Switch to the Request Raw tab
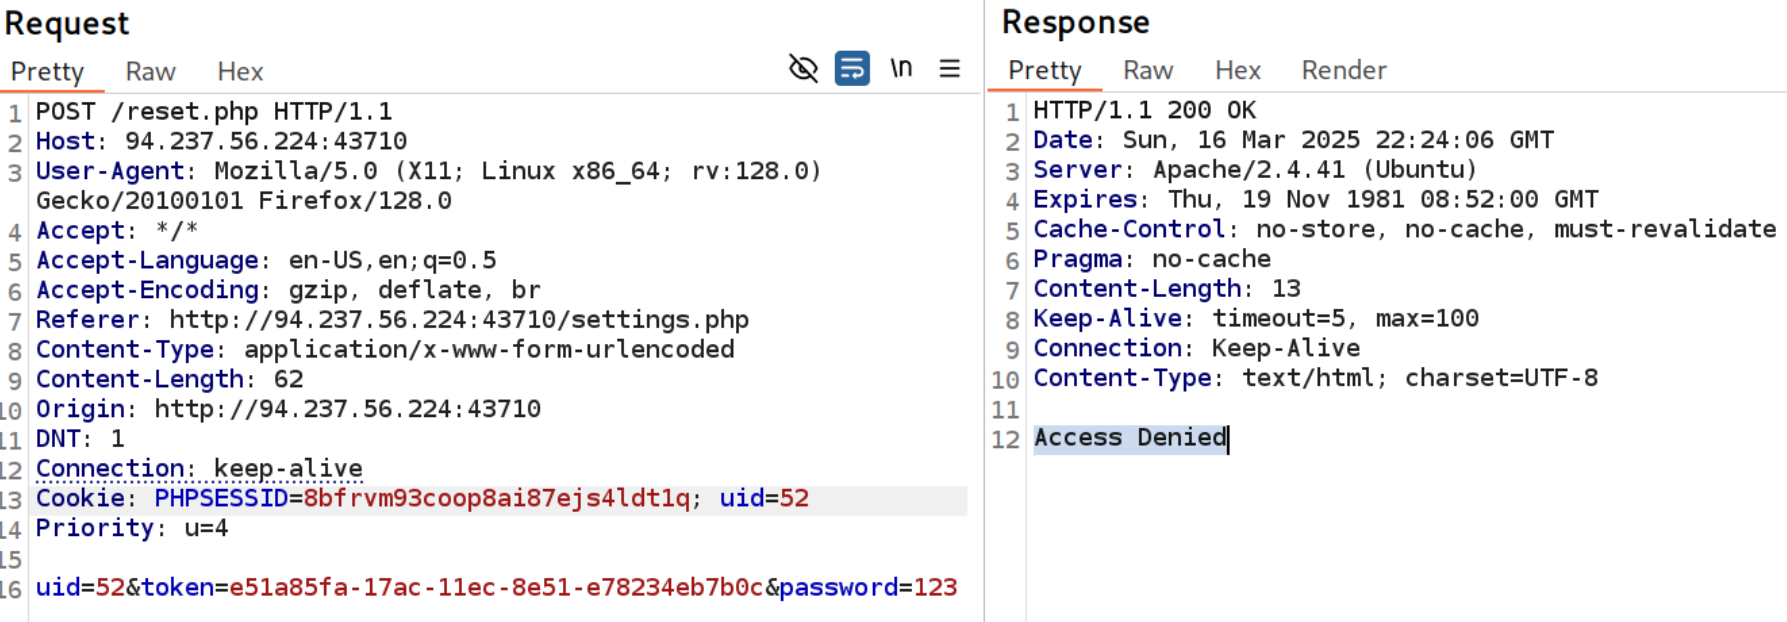Image resolution: width=1787 pixels, height=622 pixels. [150, 72]
